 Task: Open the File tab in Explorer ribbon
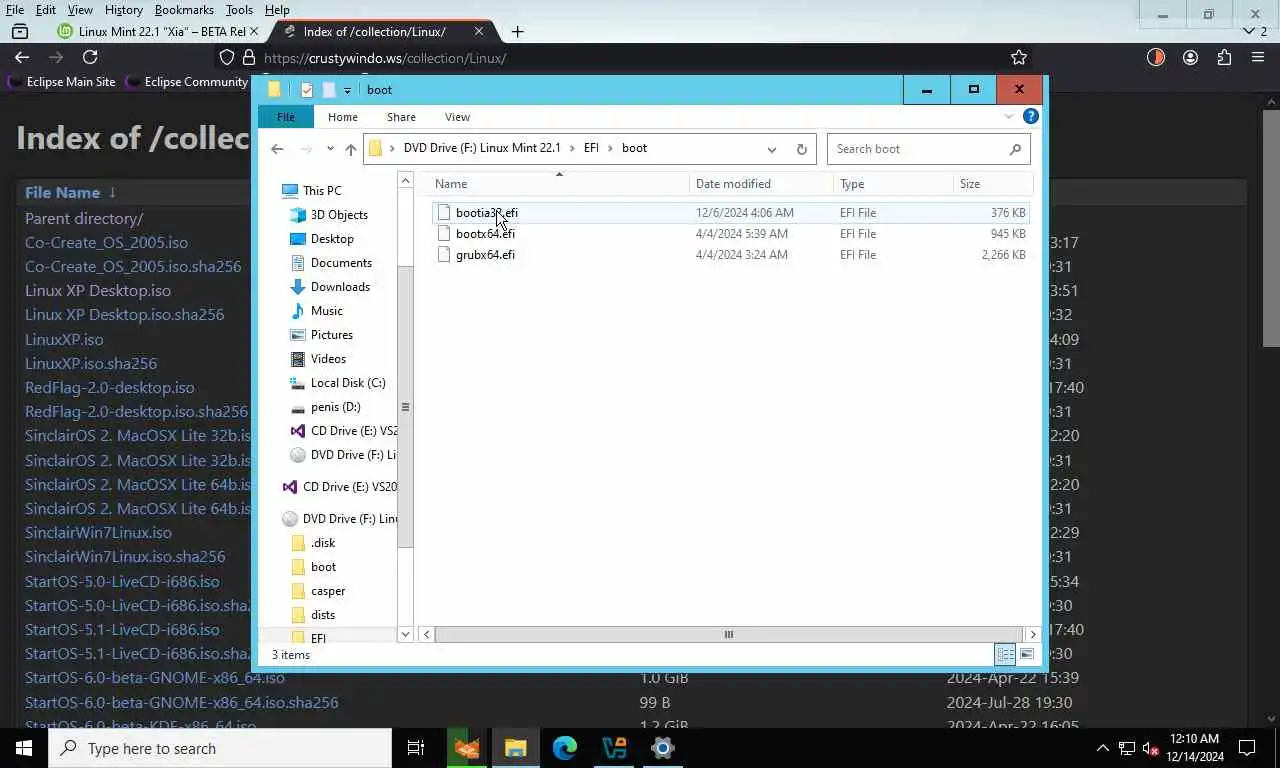pyautogui.click(x=286, y=117)
